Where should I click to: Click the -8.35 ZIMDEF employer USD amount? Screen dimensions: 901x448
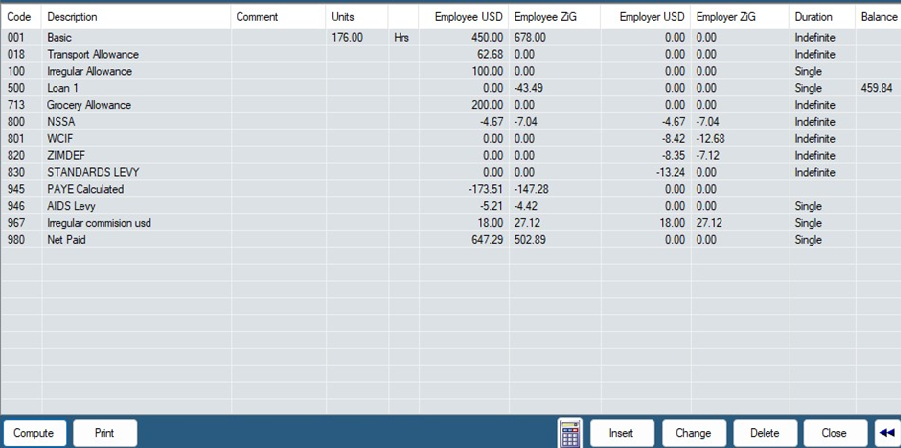pyautogui.click(x=671, y=156)
